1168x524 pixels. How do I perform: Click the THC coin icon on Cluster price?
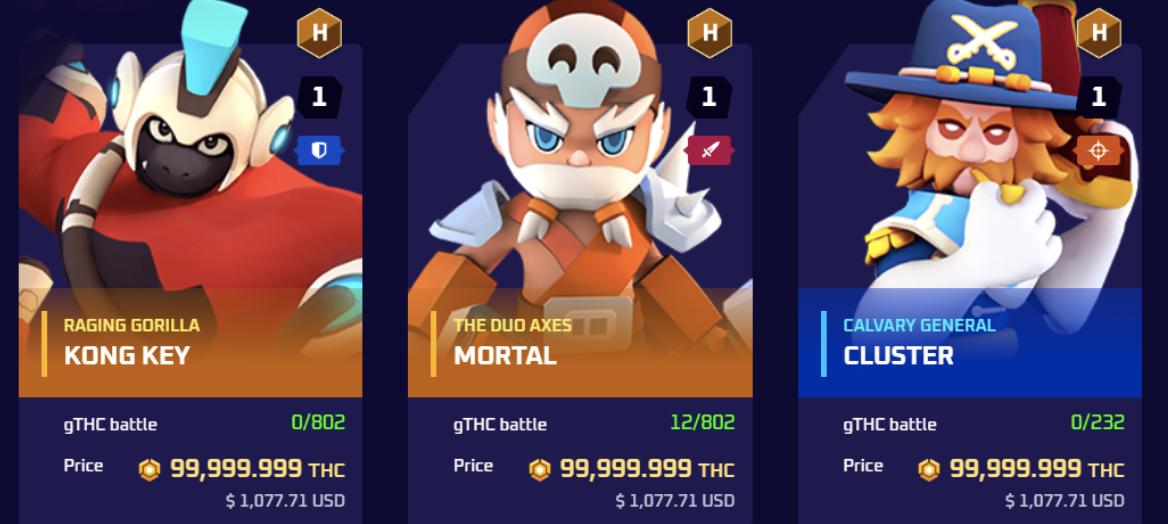click(929, 470)
